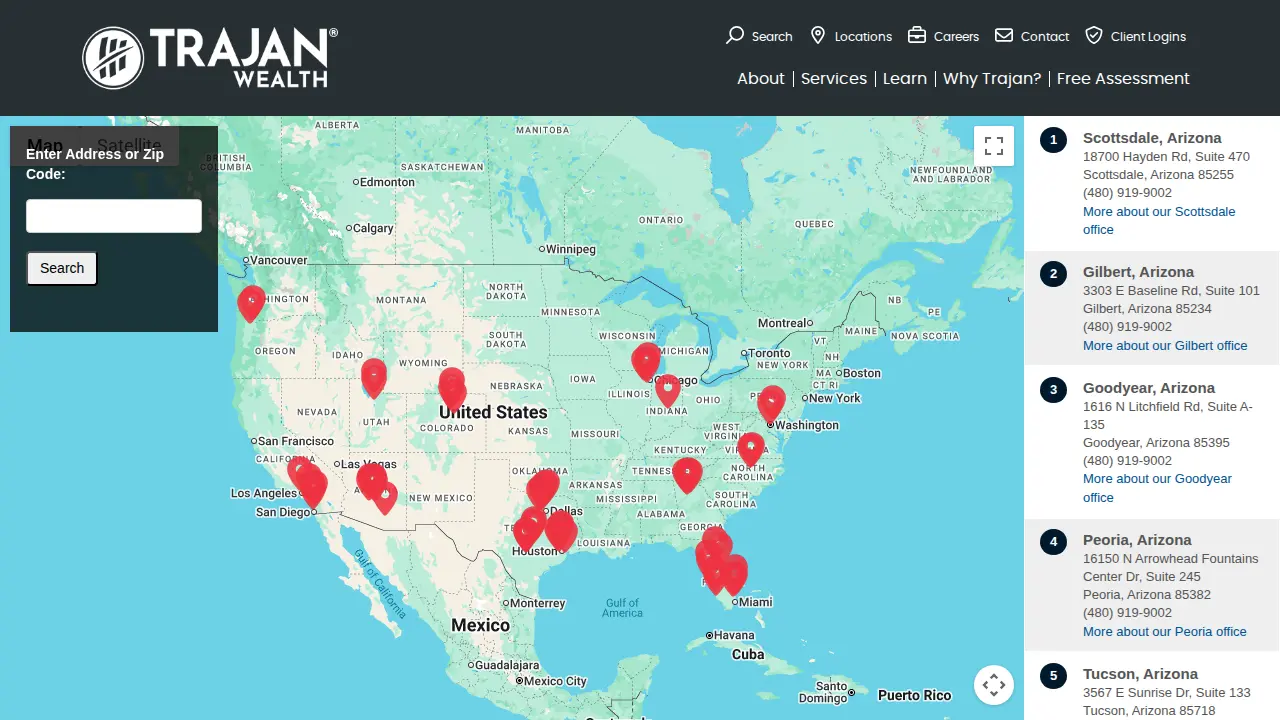Open the Learn menu
The width and height of the screenshot is (1280, 720).
(905, 78)
